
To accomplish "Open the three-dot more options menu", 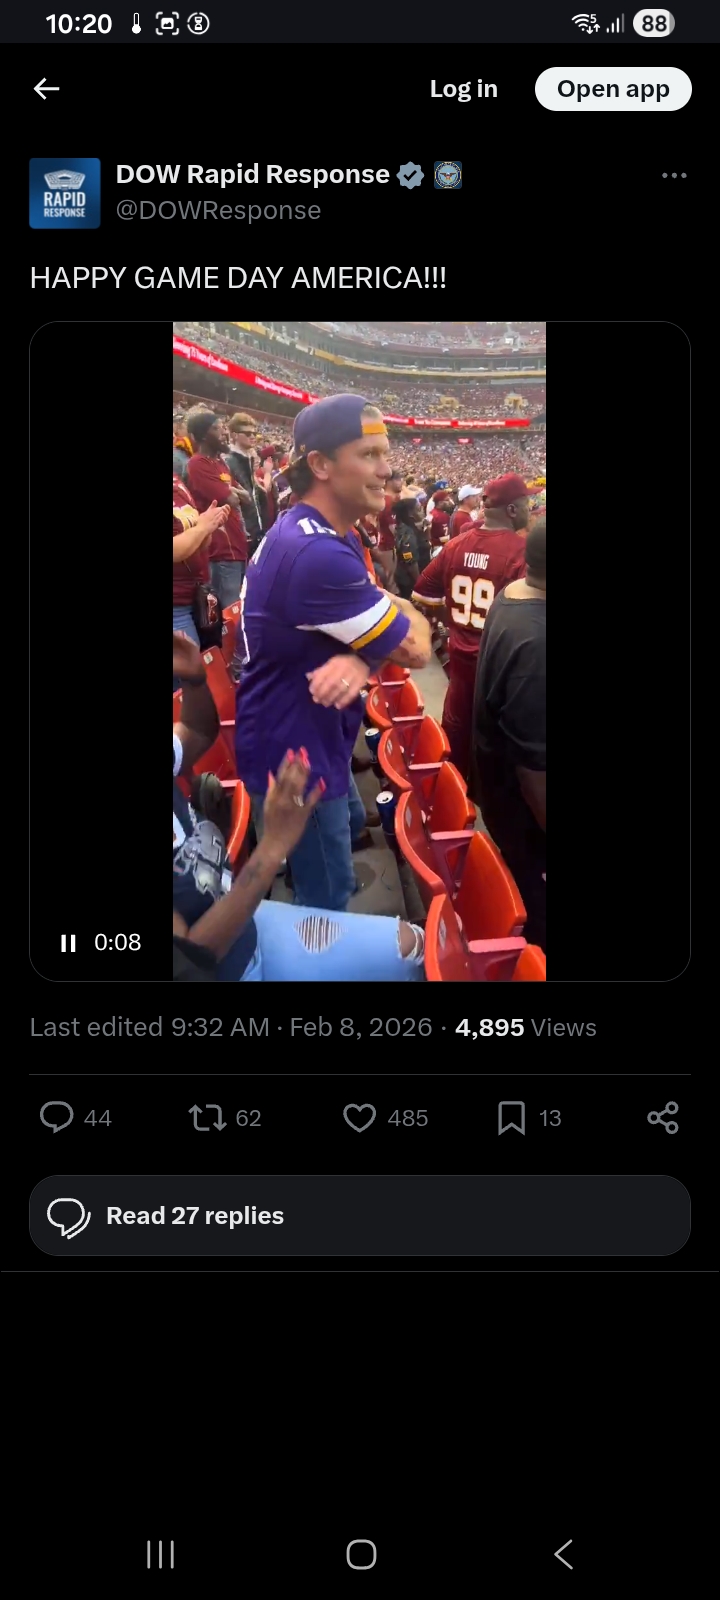I will point(674,176).
